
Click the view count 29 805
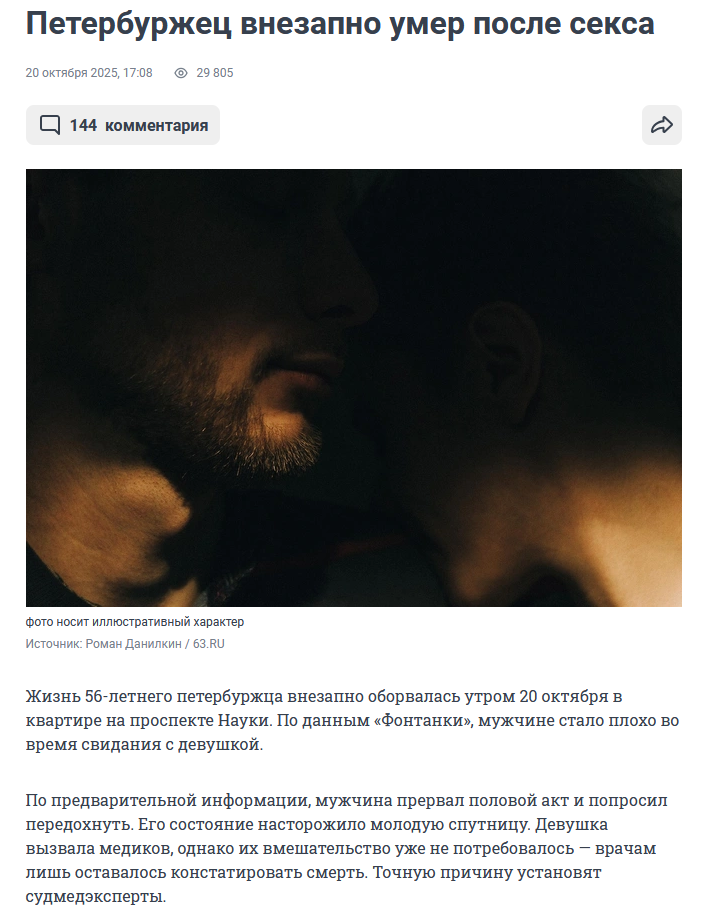point(215,73)
